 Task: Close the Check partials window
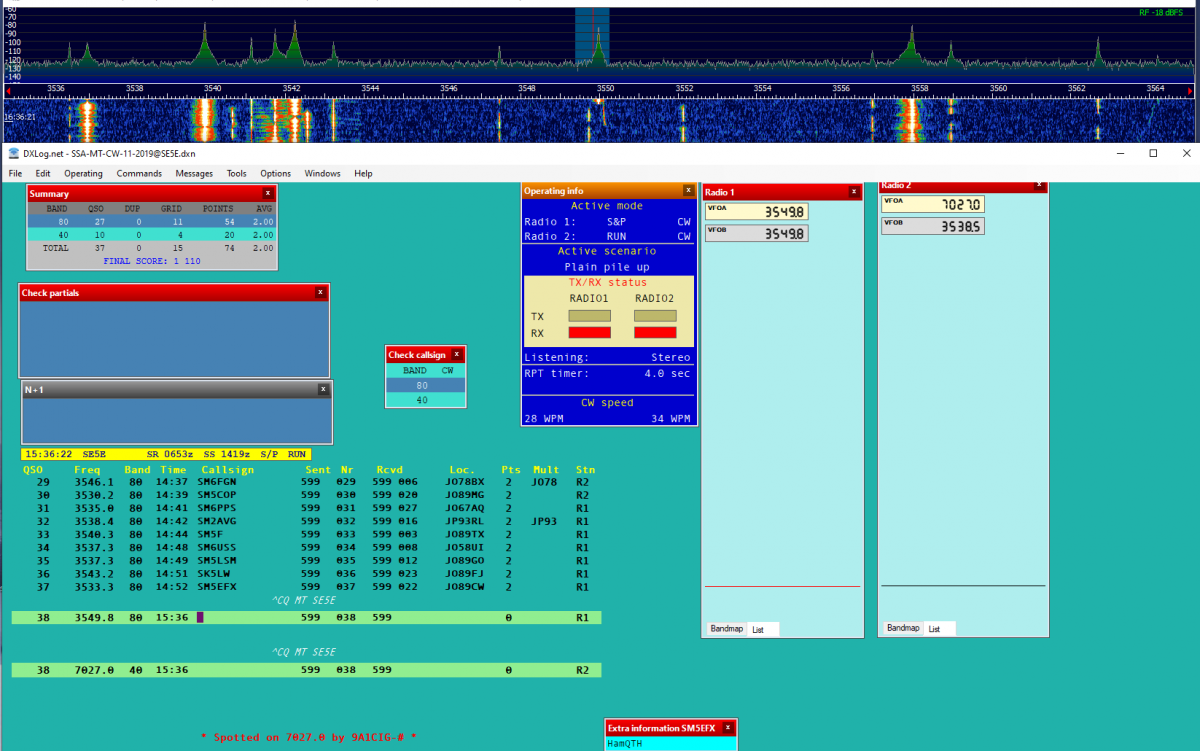[320, 292]
